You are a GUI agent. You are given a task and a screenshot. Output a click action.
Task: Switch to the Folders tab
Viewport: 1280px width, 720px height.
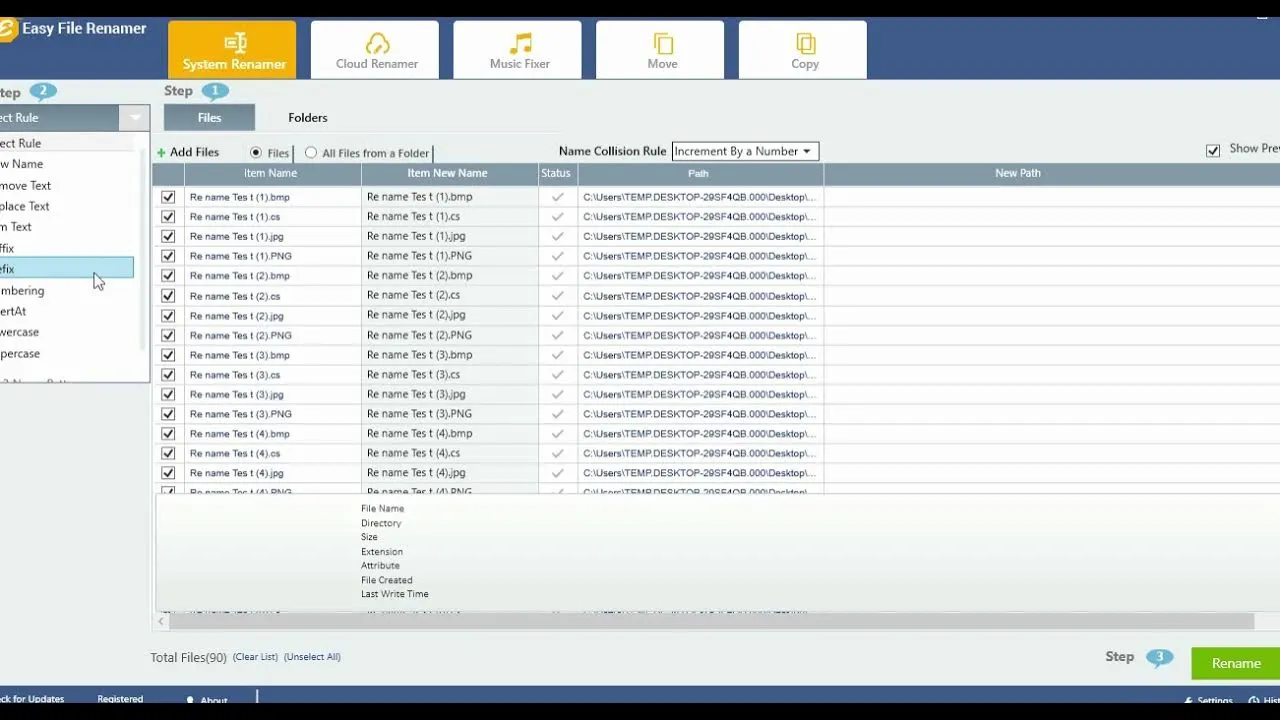pyautogui.click(x=308, y=118)
